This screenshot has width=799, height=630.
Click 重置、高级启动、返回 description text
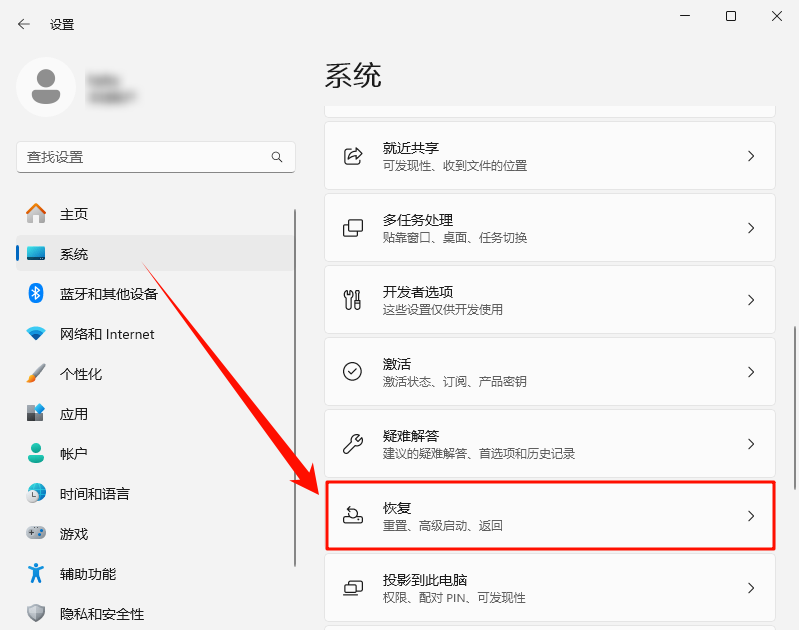pyautogui.click(x=442, y=526)
